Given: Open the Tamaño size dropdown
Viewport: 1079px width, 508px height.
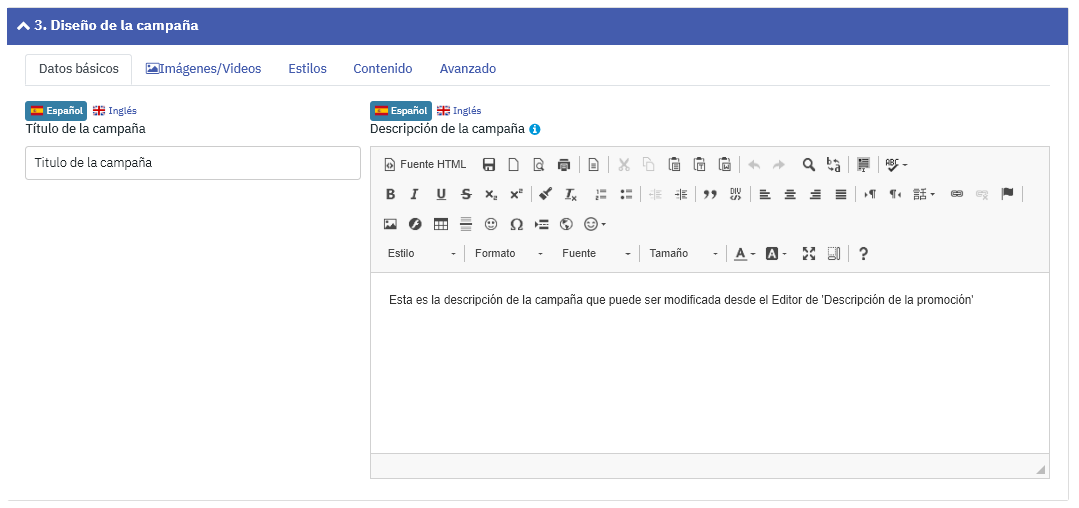Looking at the screenshot, I should (x=683, y=253).
